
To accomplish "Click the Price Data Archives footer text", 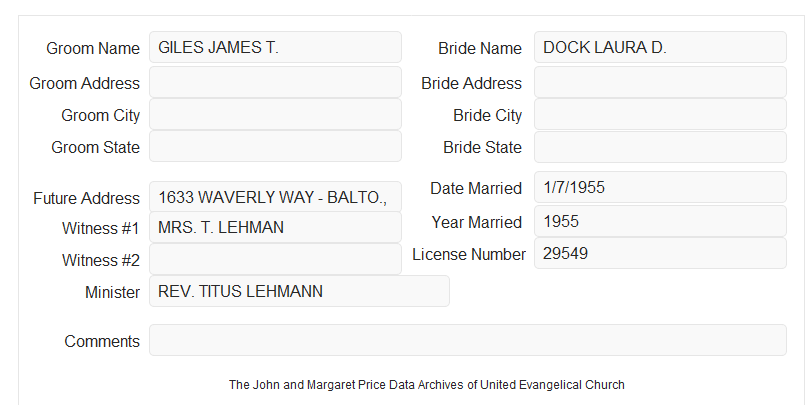I will click(427, 385).
